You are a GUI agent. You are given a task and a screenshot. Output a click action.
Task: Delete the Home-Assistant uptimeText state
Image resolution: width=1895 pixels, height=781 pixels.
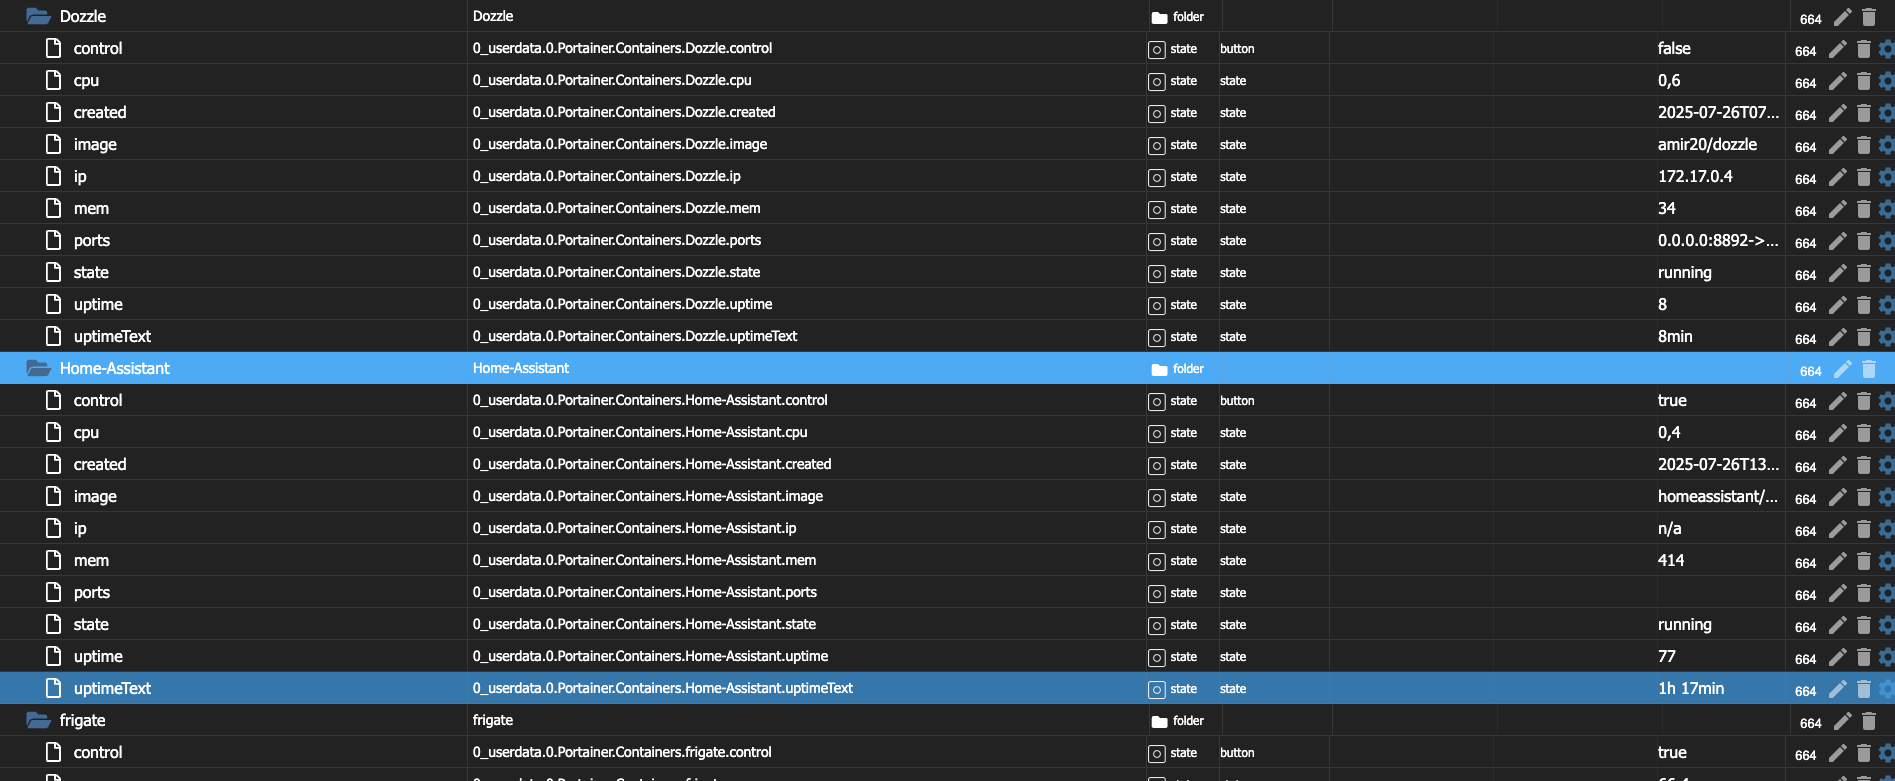click(1863, 689)
